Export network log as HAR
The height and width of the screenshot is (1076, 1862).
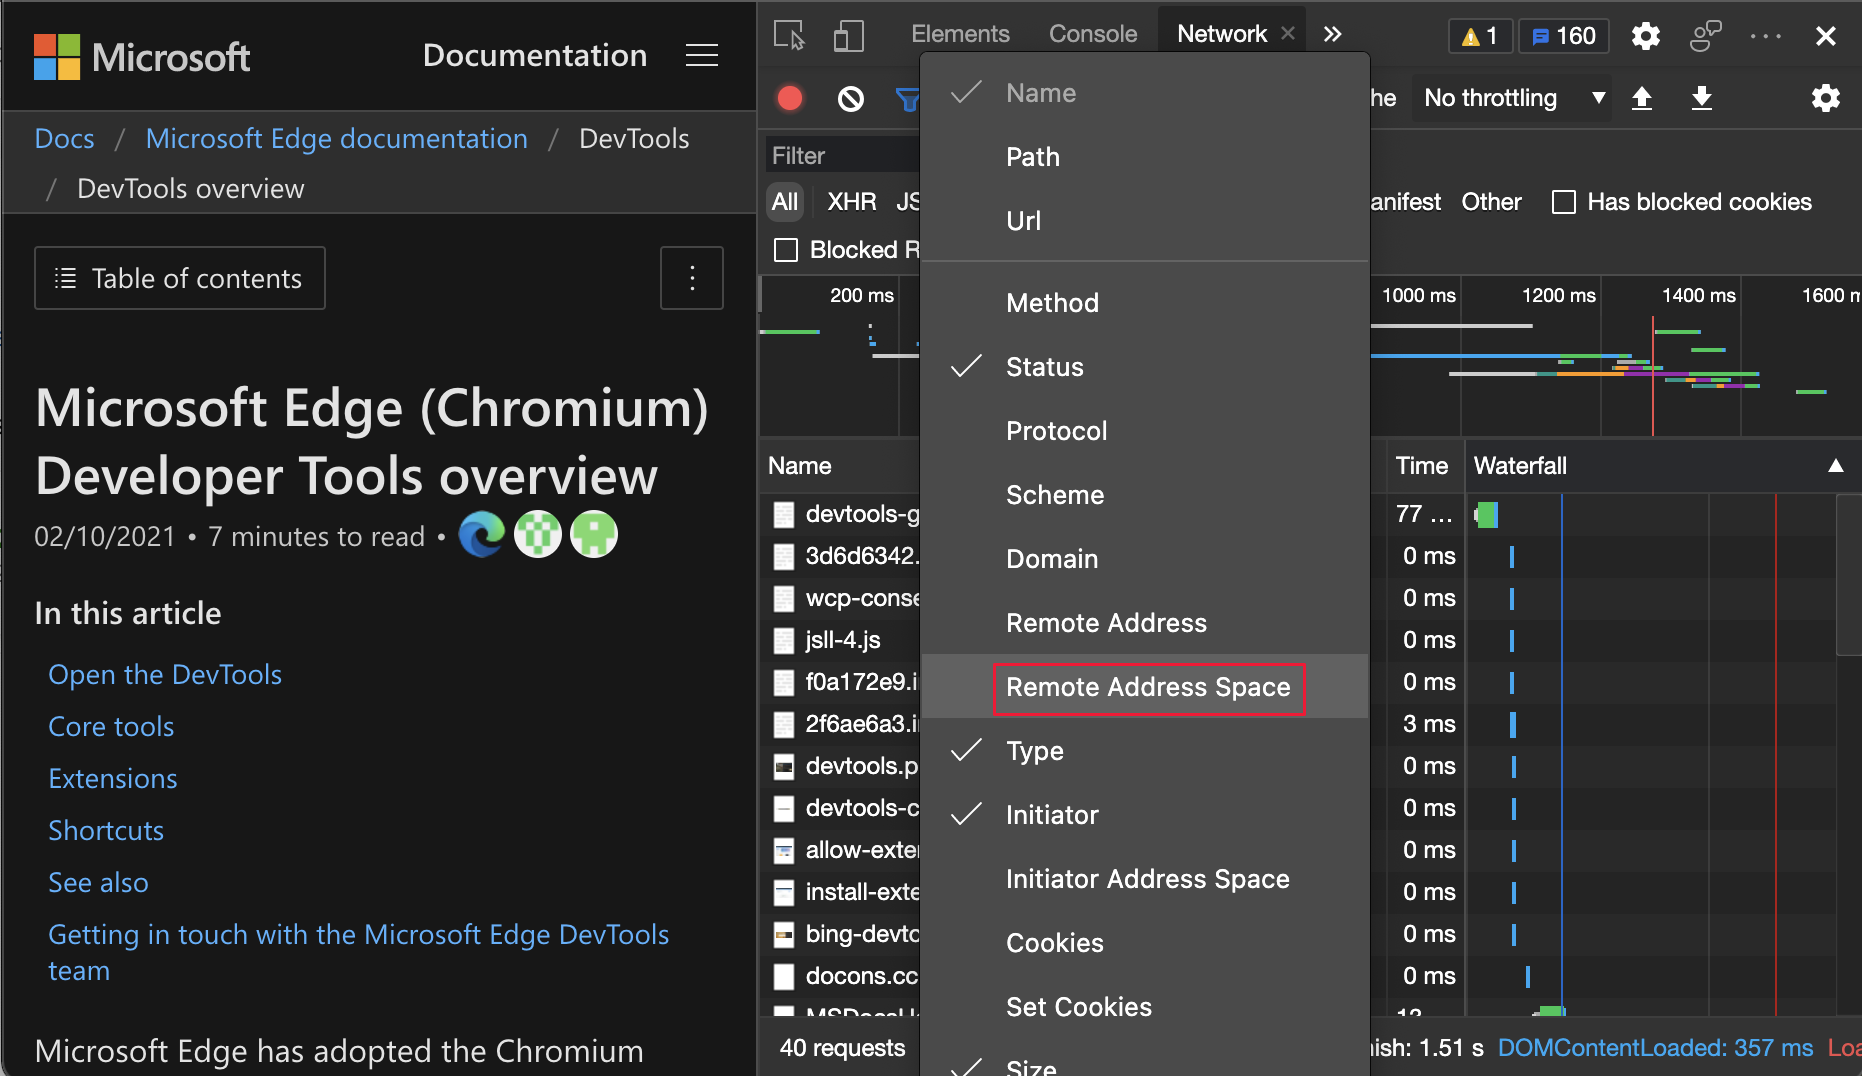1703,98
